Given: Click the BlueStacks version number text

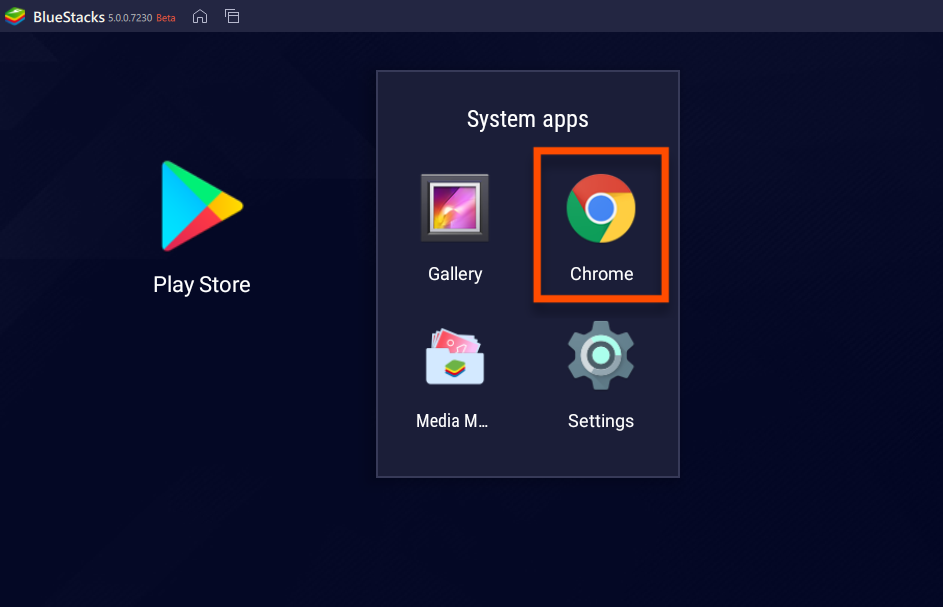Looking at the screenshot, I should 131,17.
